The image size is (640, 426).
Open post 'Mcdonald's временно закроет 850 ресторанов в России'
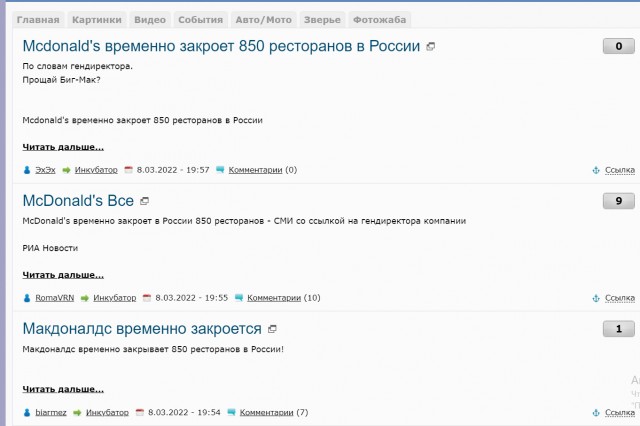[221, 46]
